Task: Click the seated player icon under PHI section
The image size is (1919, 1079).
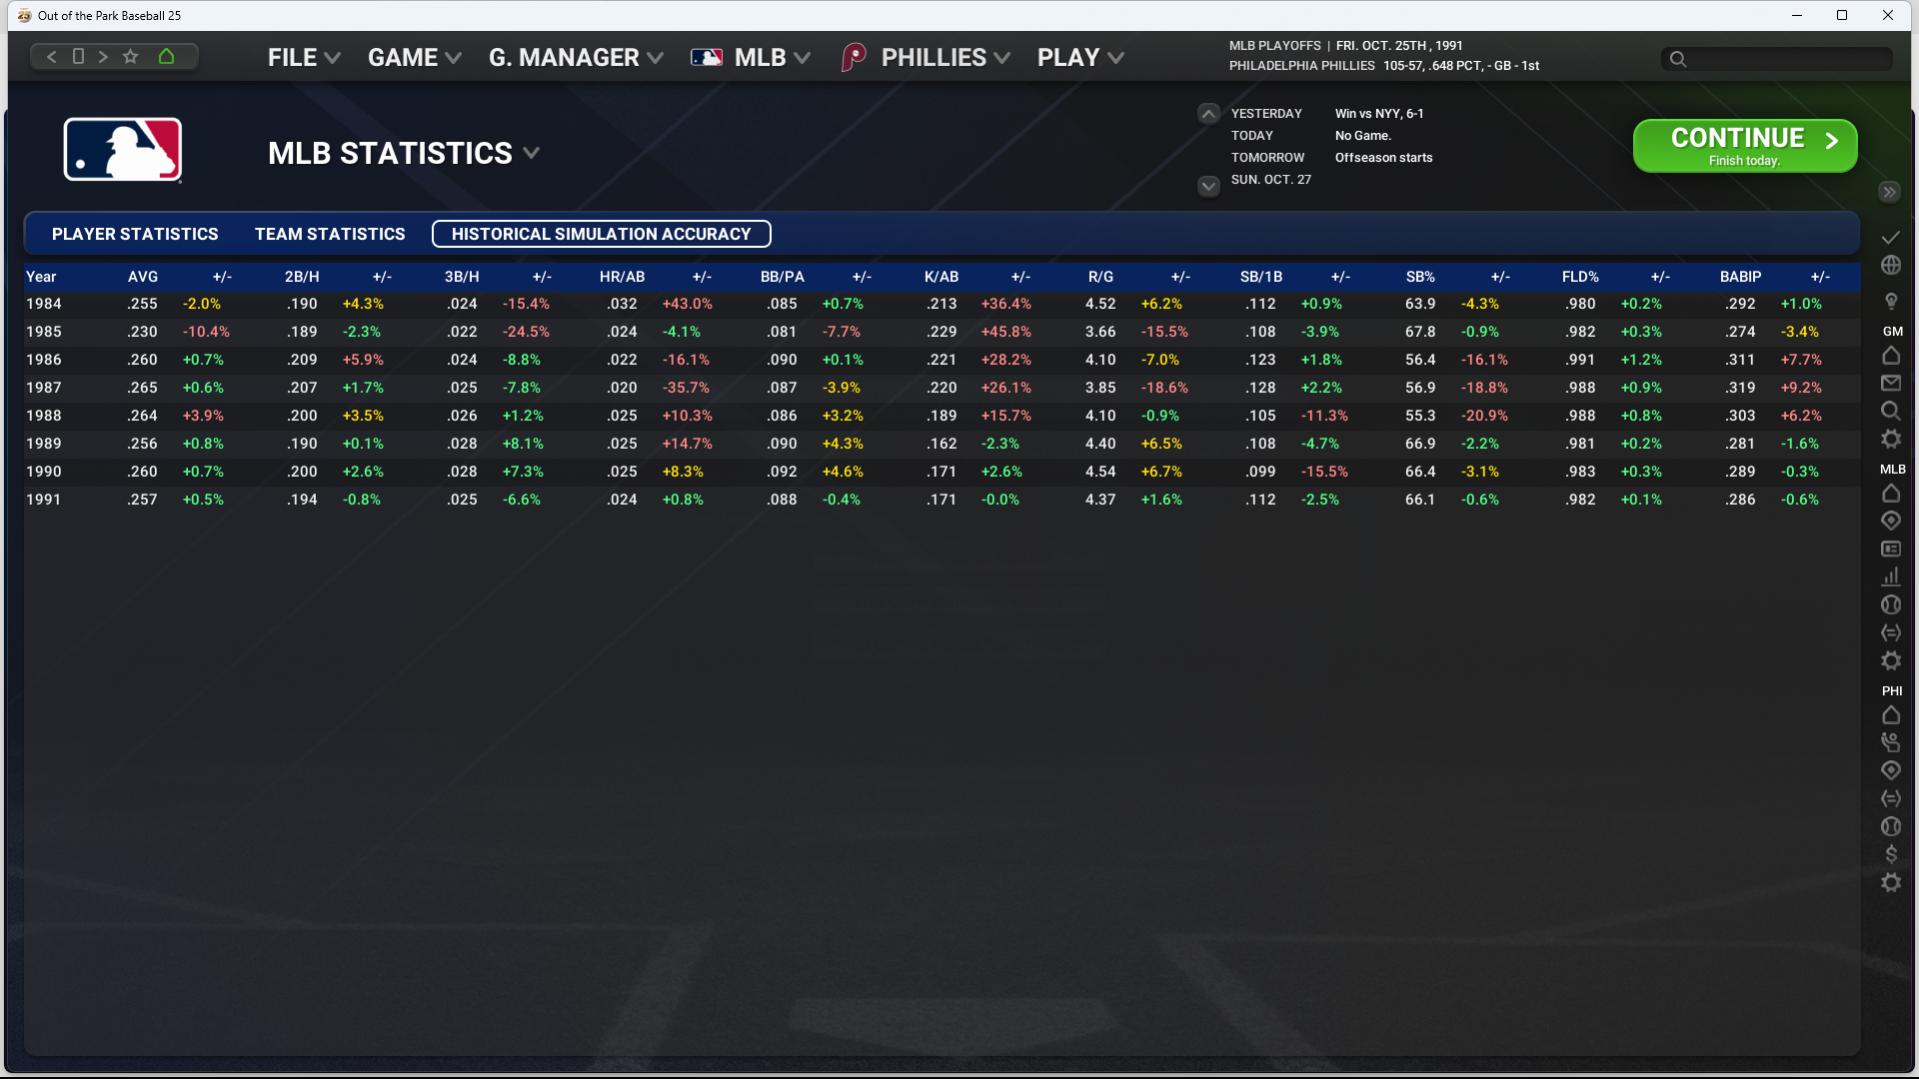Action: (1891, 742)
